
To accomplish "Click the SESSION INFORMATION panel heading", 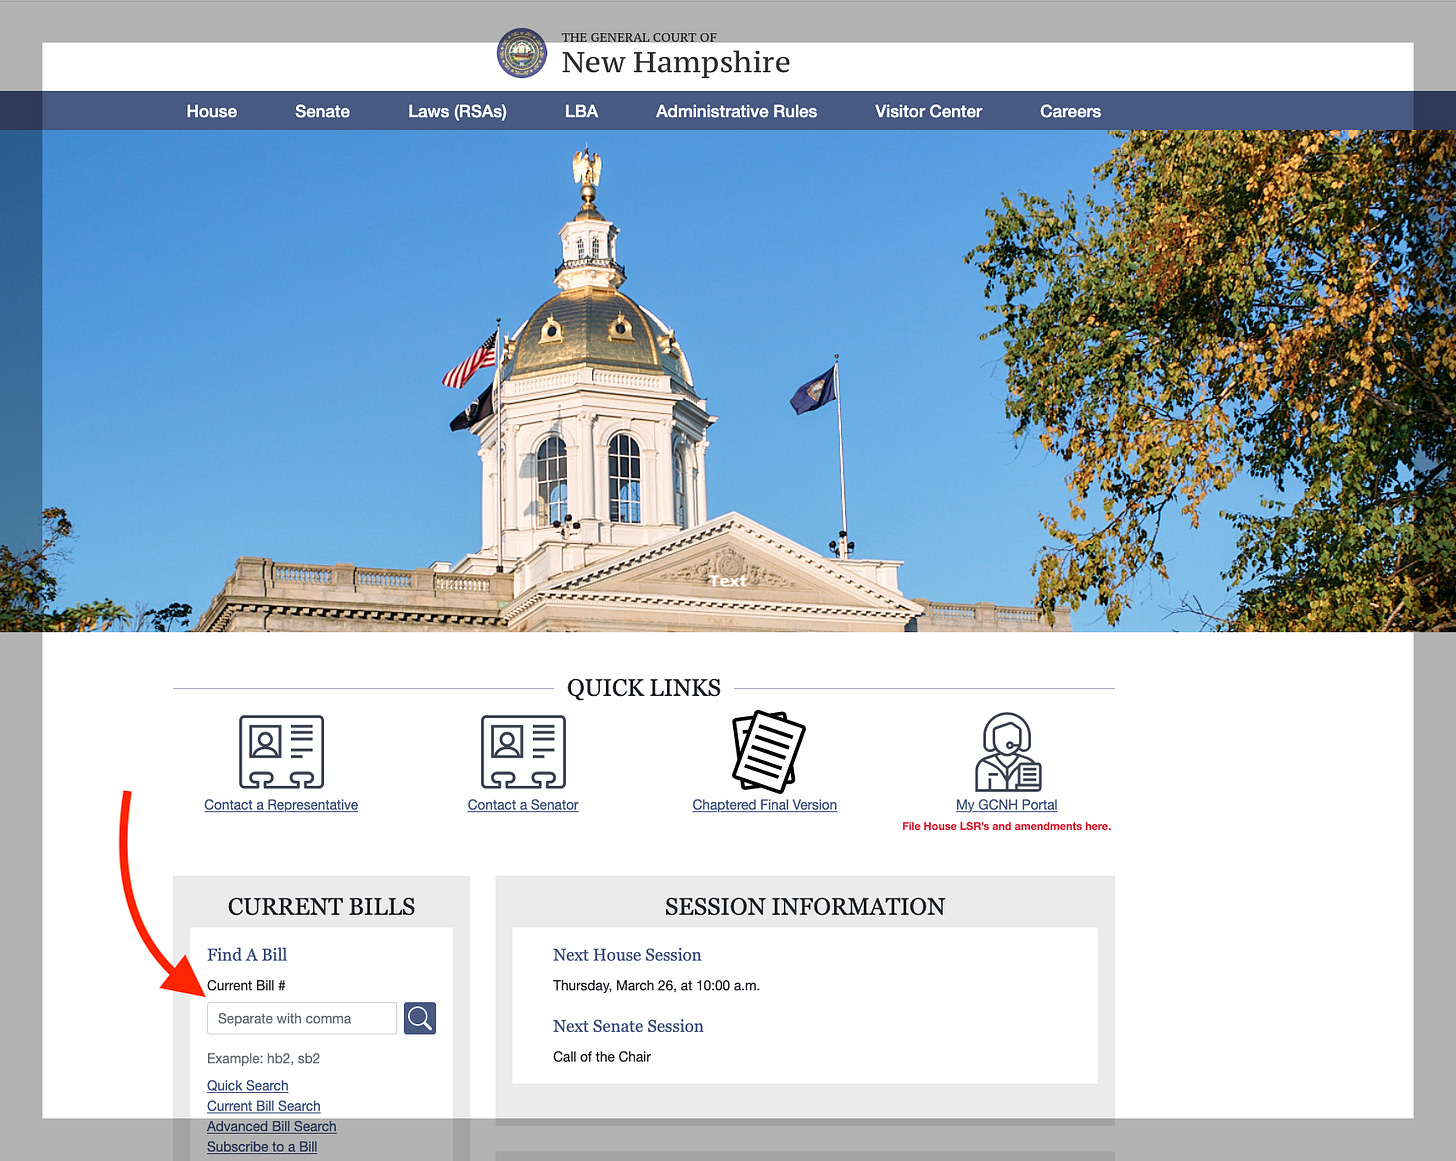I will (x=805, y=907).
